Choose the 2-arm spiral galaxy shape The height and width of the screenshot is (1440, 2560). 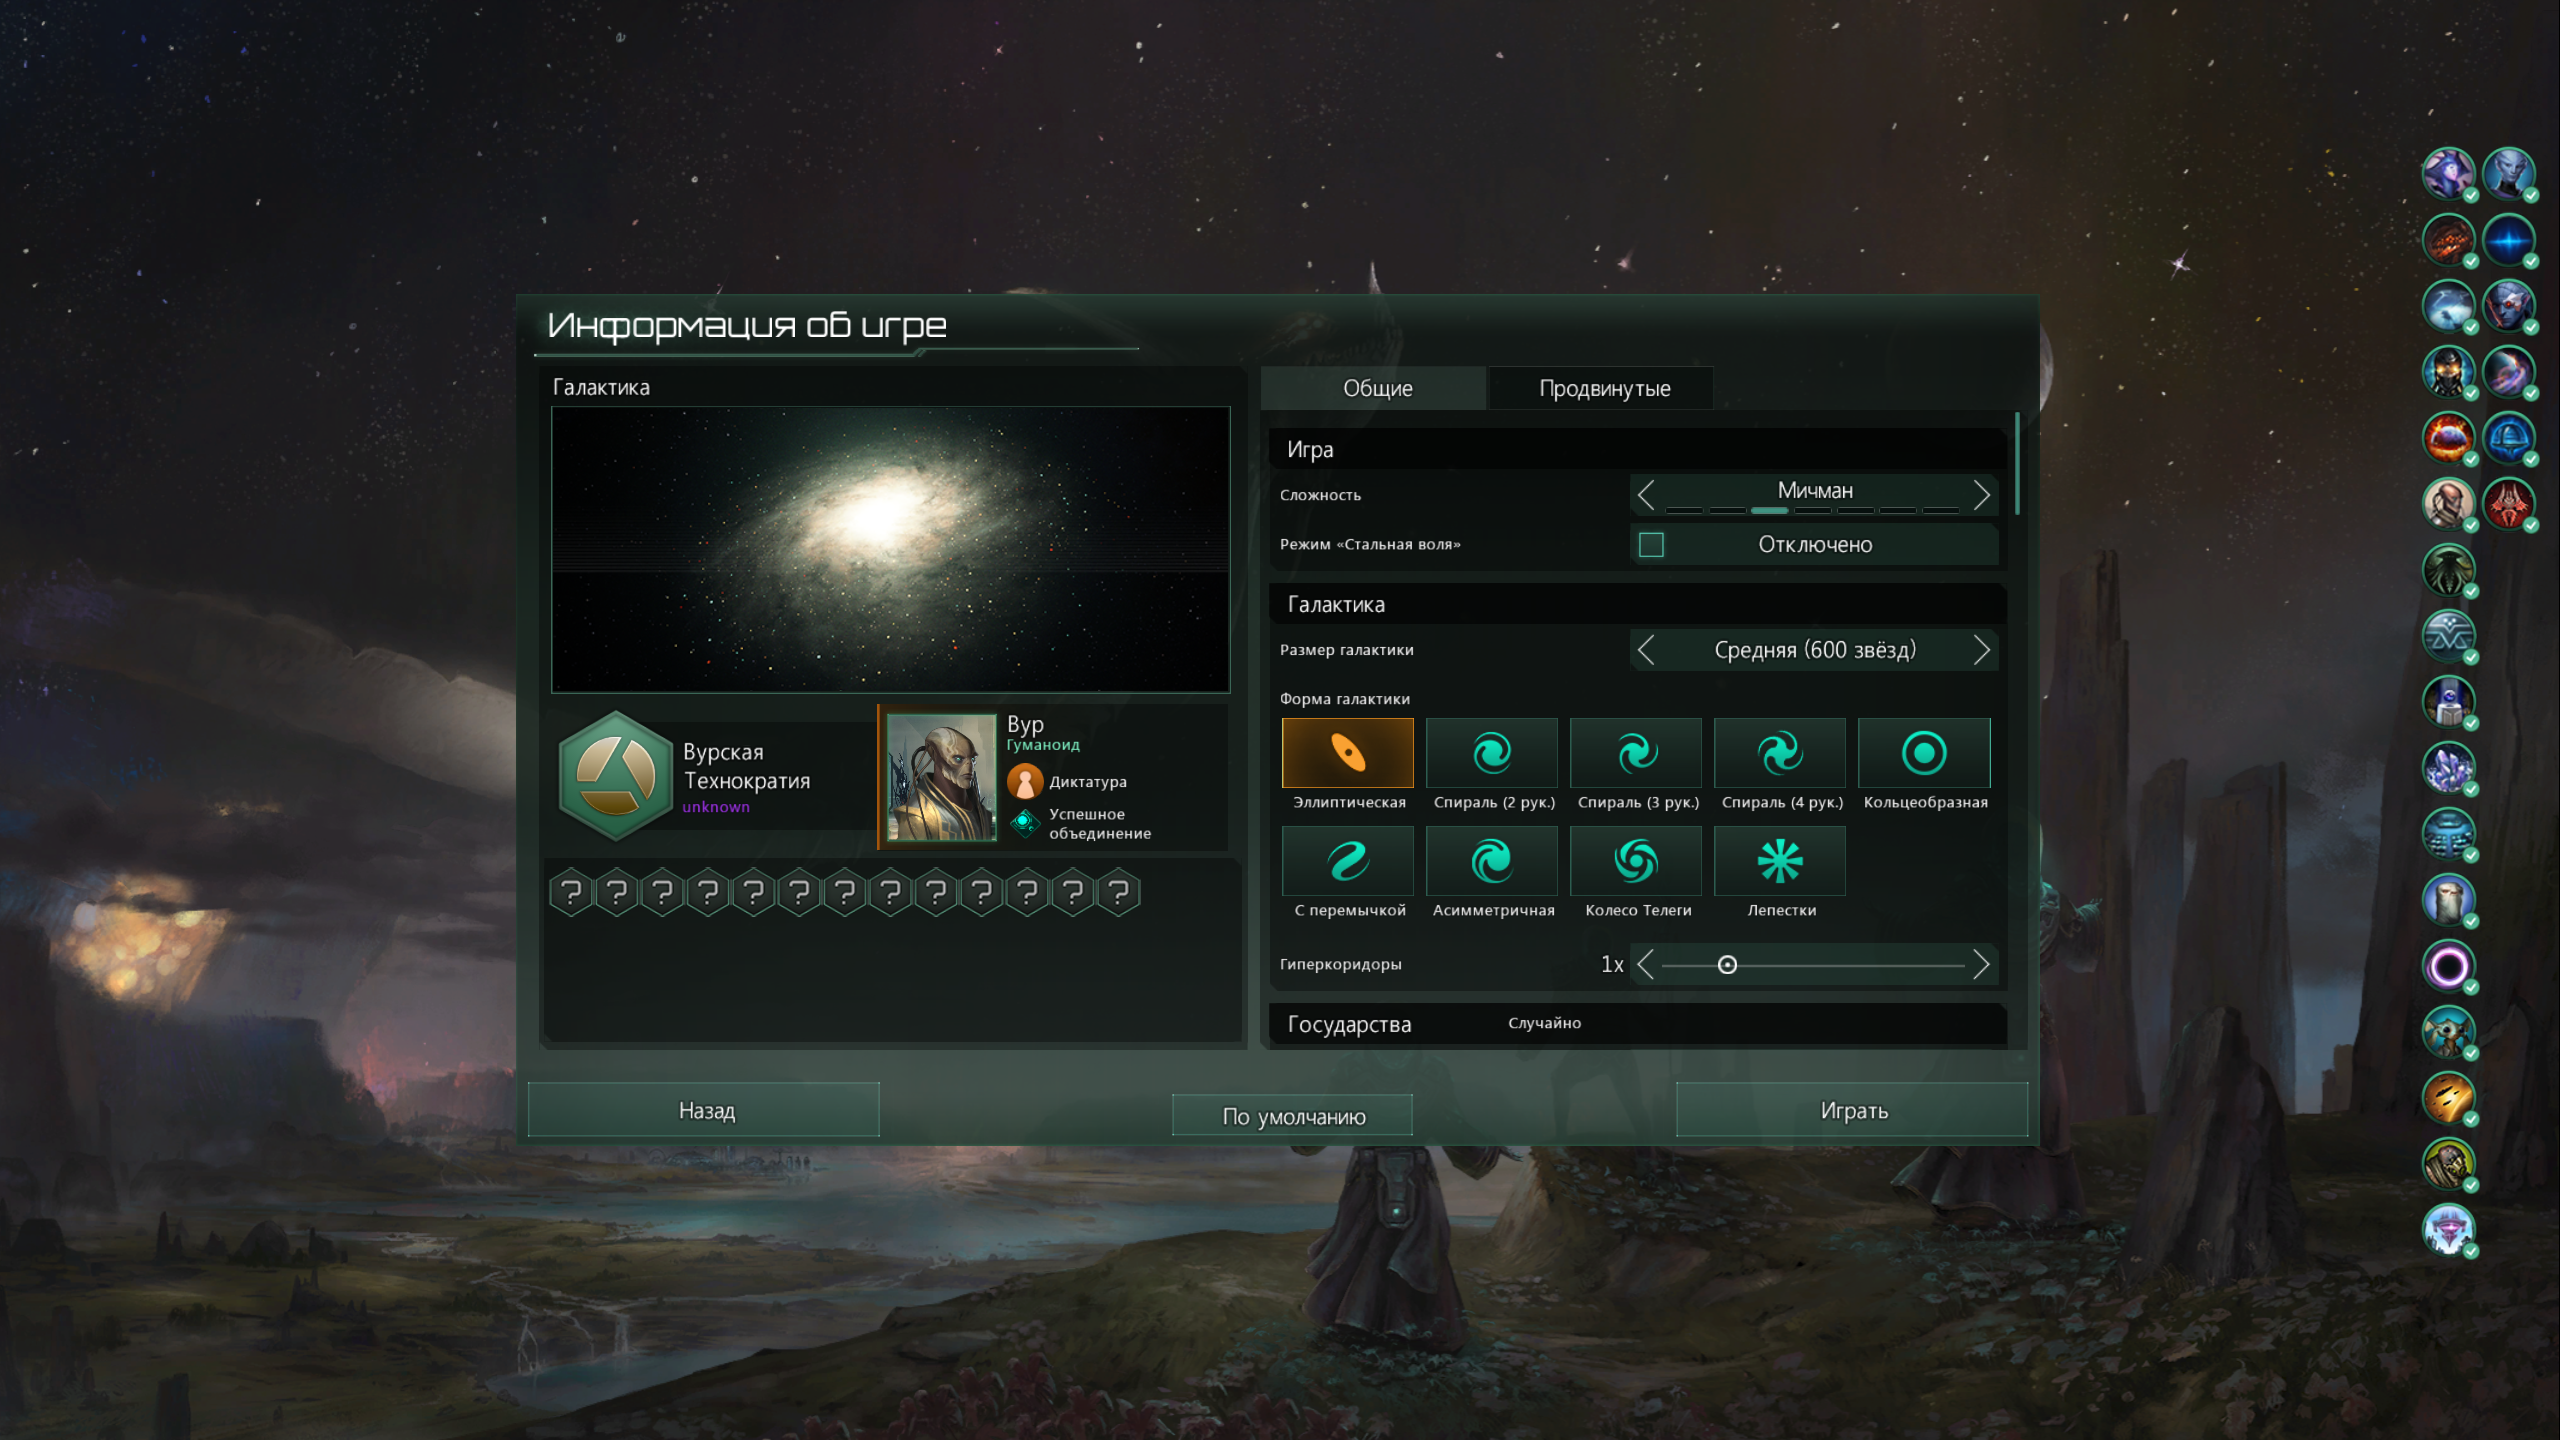click(1491, 753)
